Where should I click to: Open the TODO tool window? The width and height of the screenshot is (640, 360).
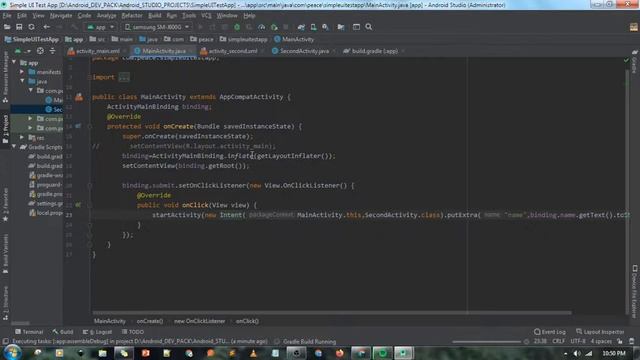(133, 332)
